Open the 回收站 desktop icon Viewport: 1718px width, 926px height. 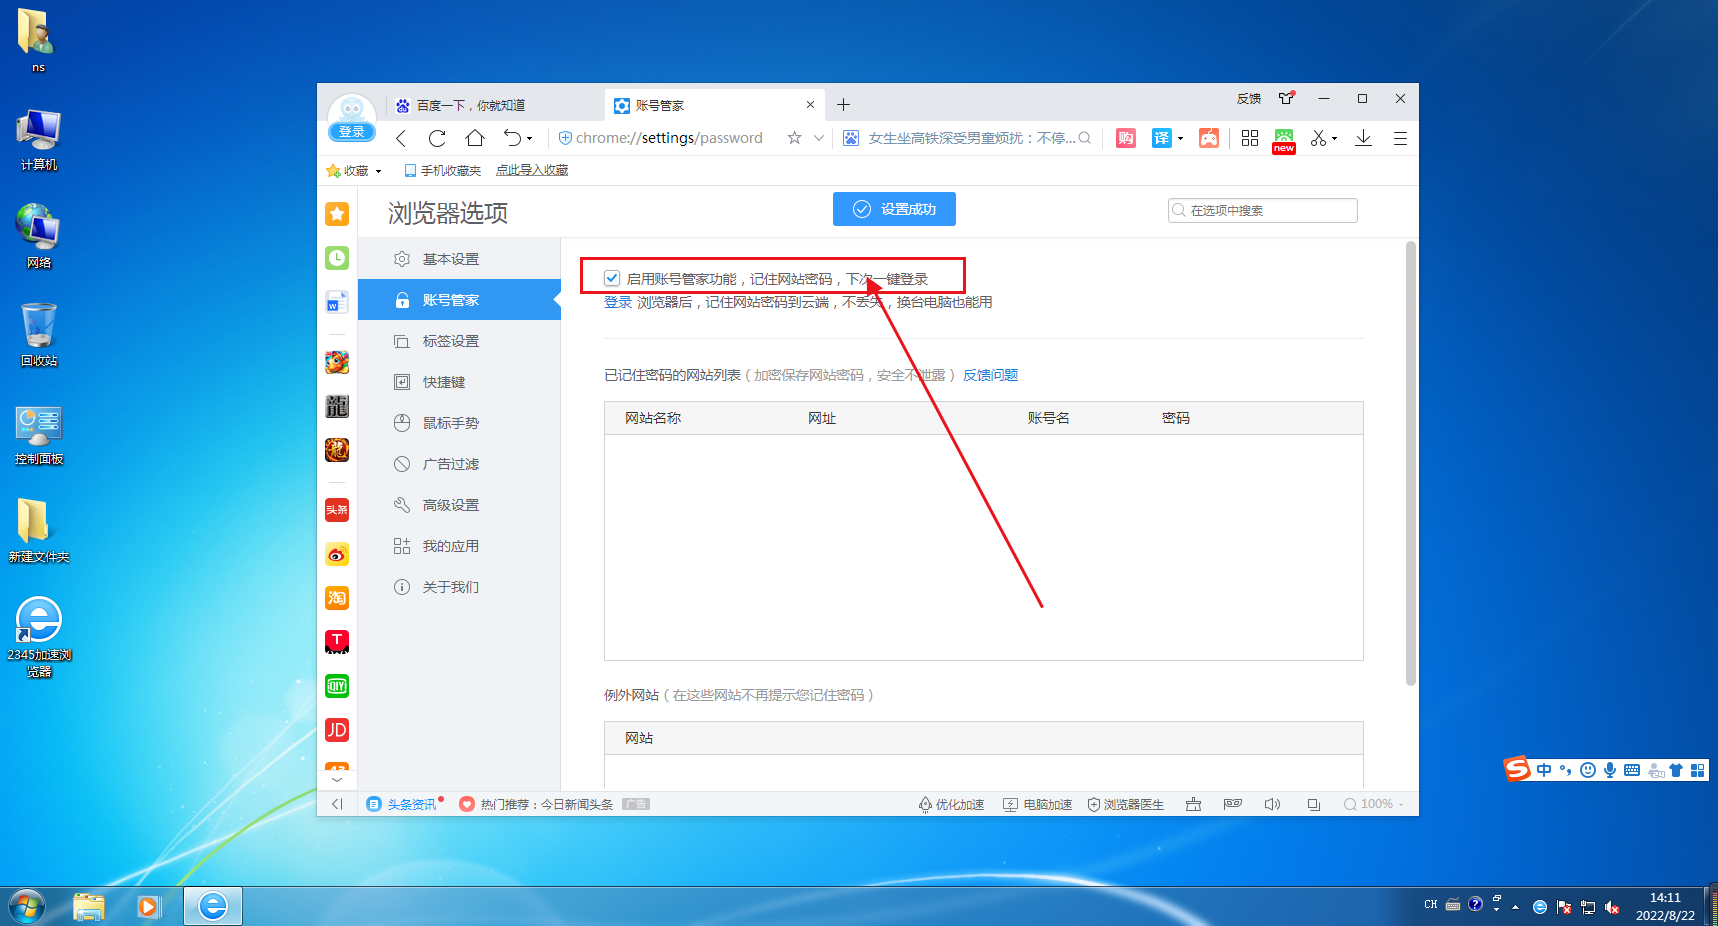(x=39, y=335)
